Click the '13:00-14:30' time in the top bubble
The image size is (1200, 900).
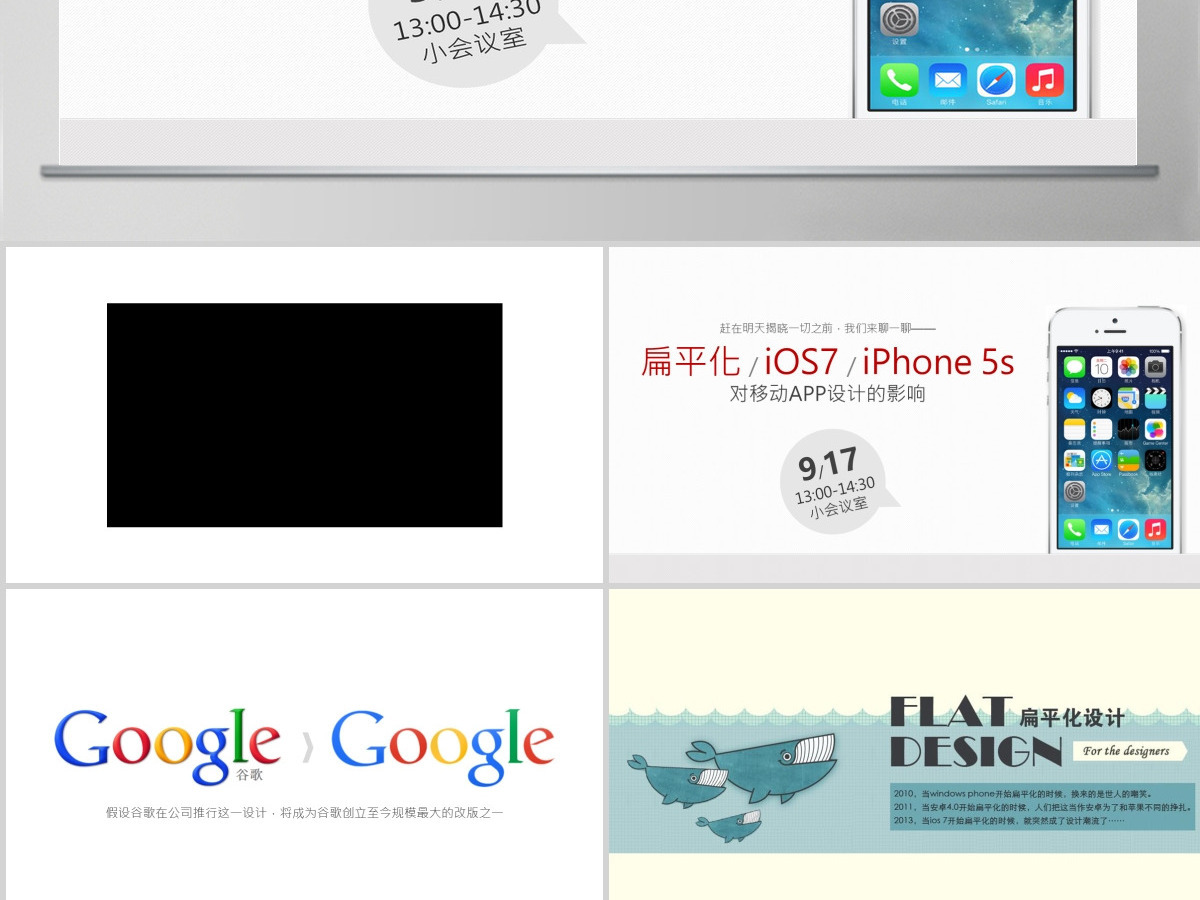[467, 17]
